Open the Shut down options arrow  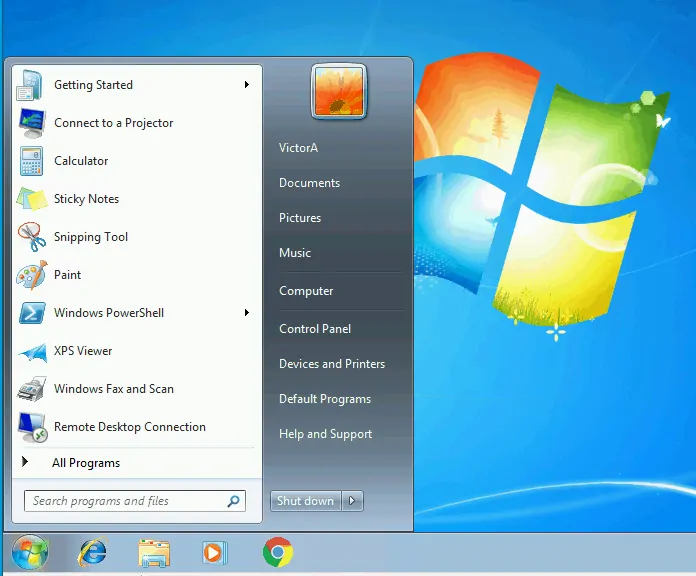pyautogui.click(x=352, y=501)
